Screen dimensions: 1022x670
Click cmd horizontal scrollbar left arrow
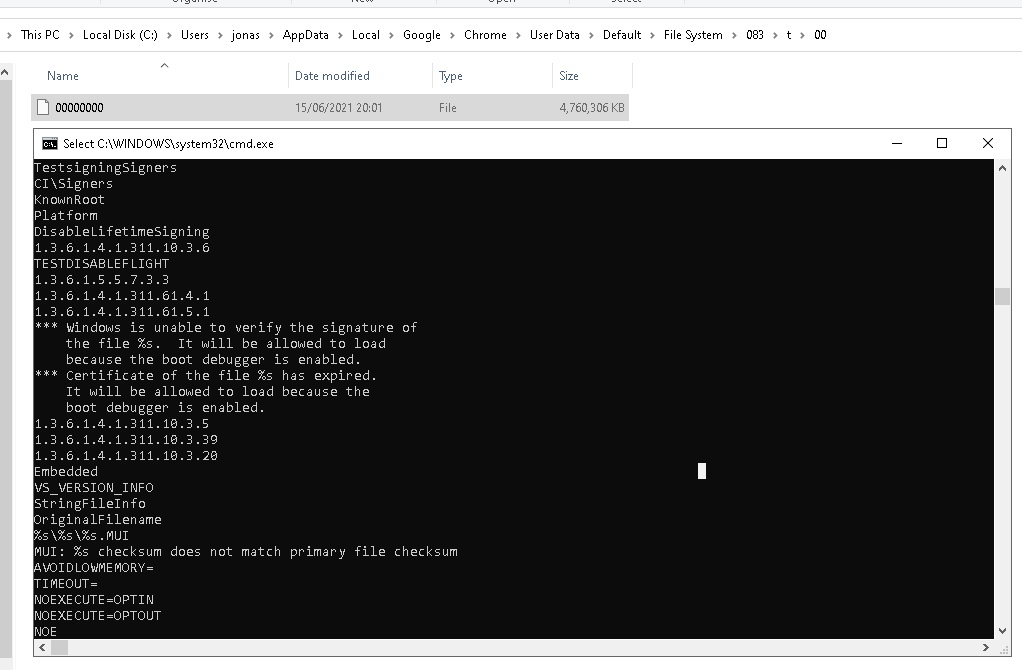point(42,647)
